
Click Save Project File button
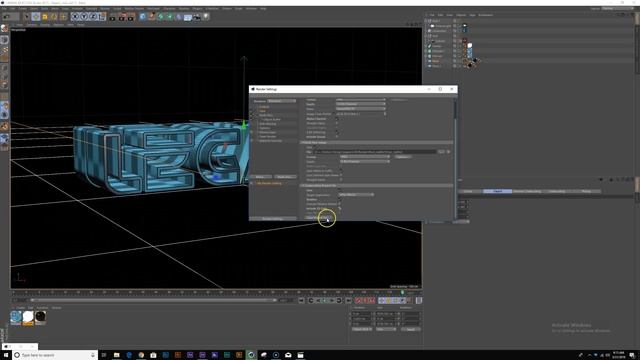tap(319, 218)
